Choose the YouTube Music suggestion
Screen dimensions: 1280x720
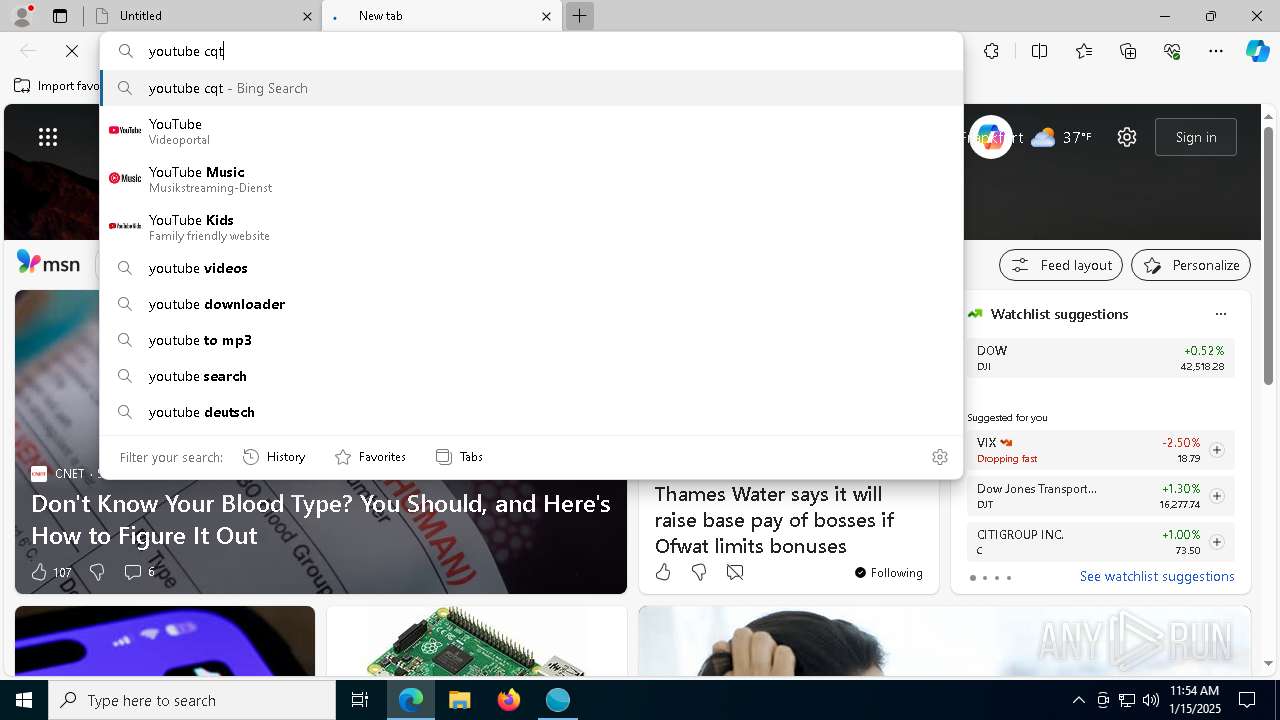coord(531,179)
